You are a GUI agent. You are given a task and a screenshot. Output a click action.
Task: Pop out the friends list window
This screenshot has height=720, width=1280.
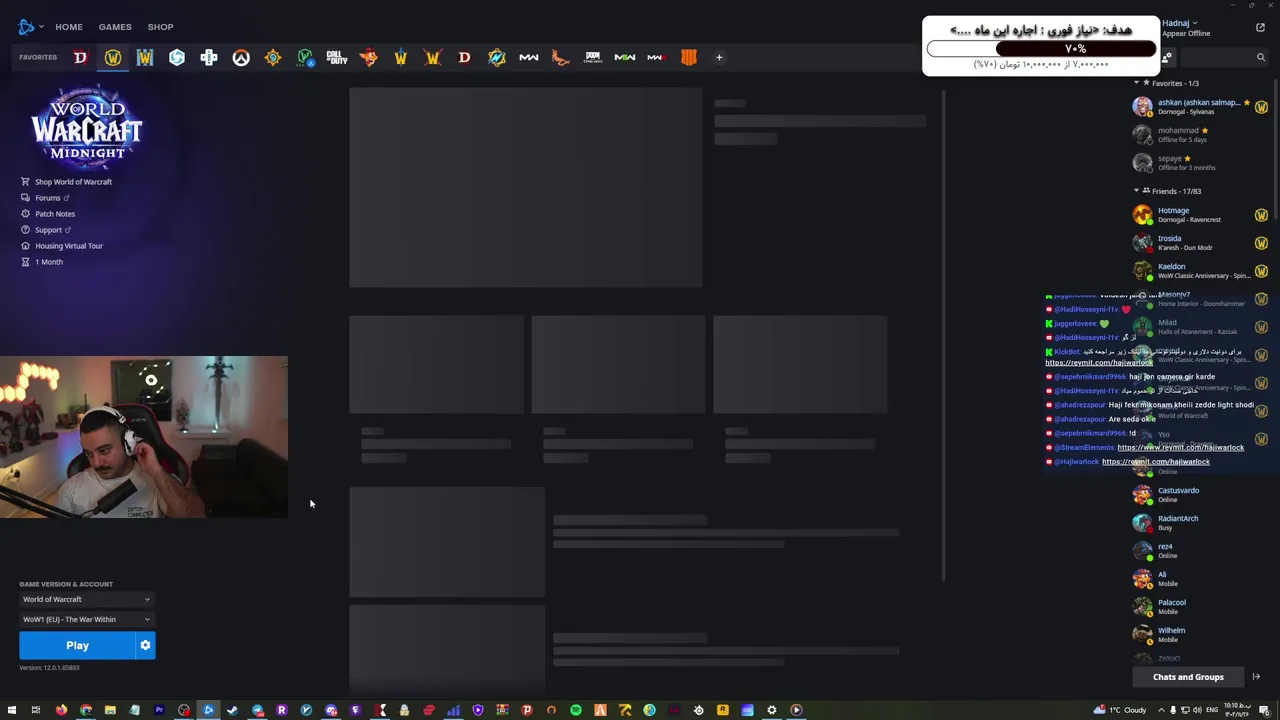[x=1260, y=27]
